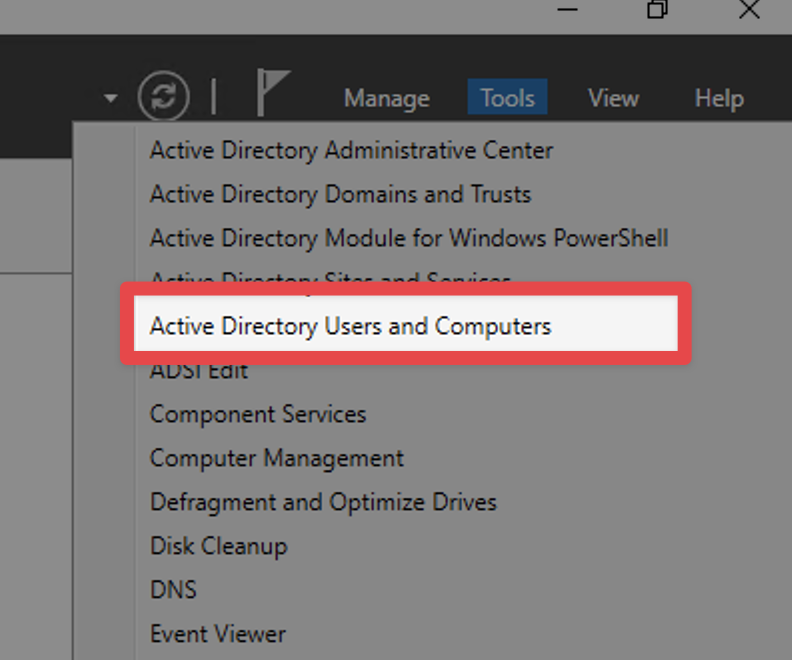The image size is (792, 660).
Task: Launch Component Services
Action: click(258, 414)
